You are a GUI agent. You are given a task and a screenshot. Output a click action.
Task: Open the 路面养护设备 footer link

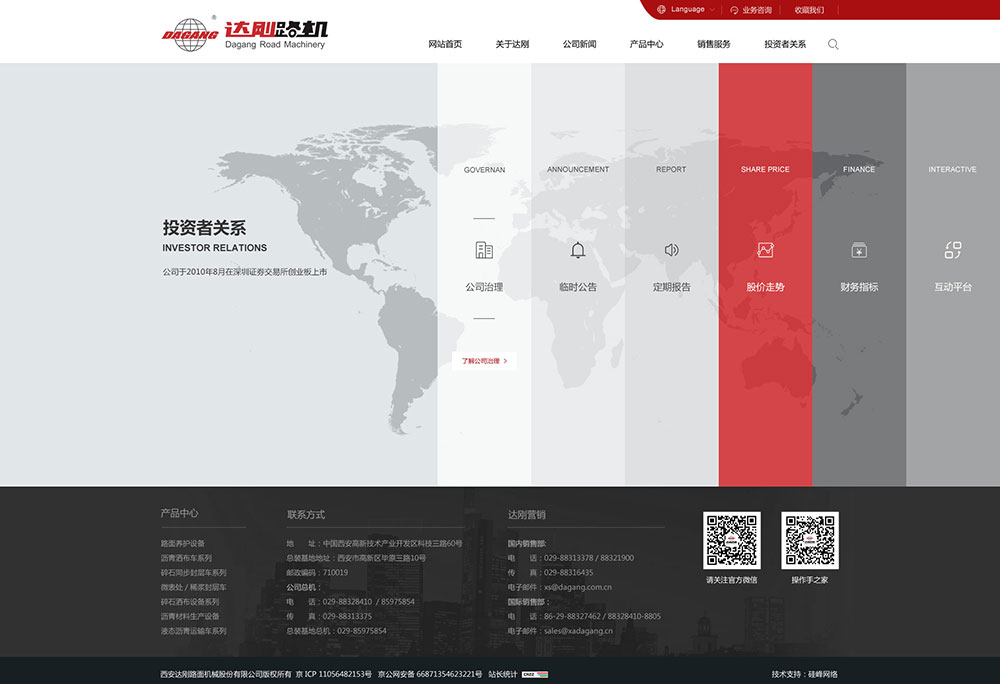coord(182,543)
